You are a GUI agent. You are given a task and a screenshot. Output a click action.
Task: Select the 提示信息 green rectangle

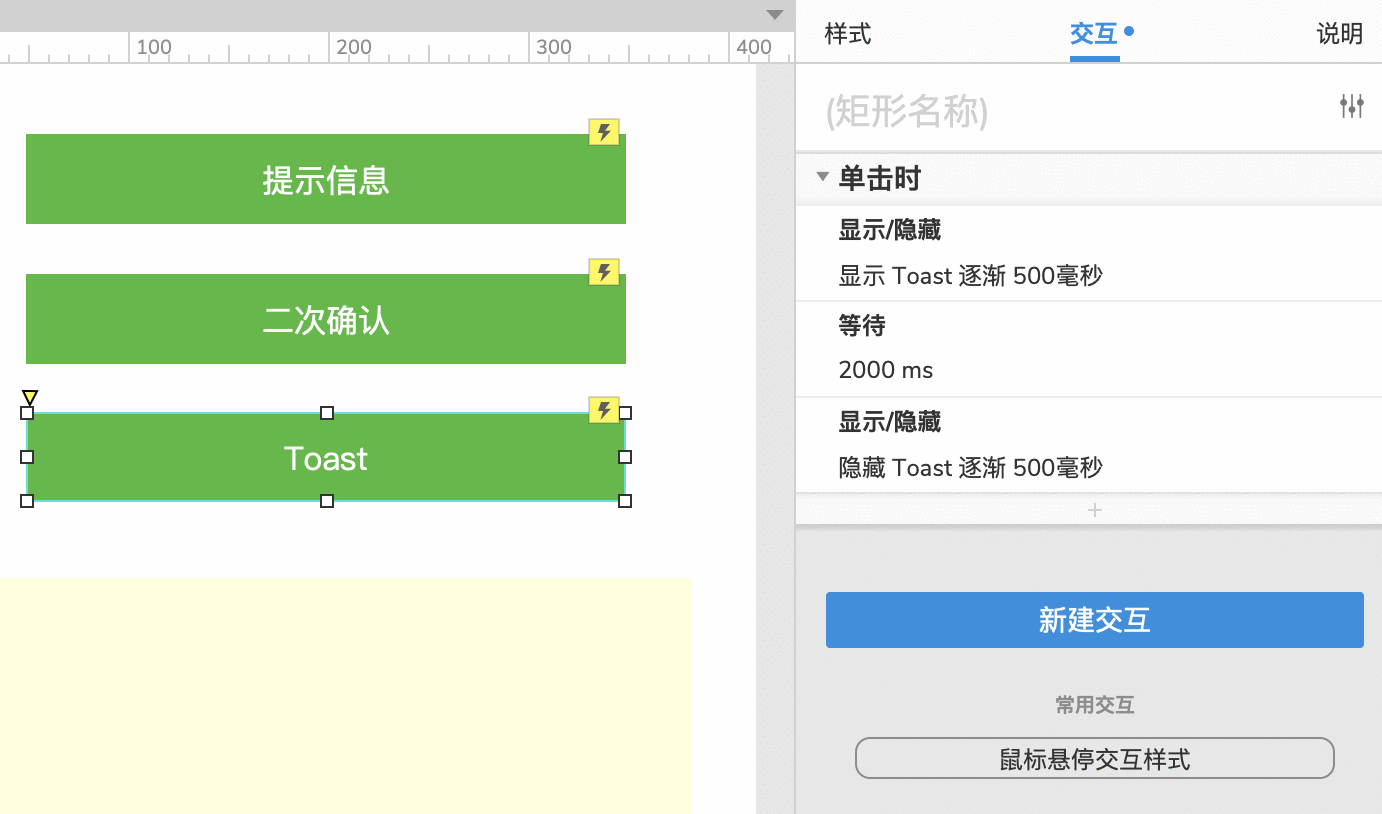click(326, 179)
